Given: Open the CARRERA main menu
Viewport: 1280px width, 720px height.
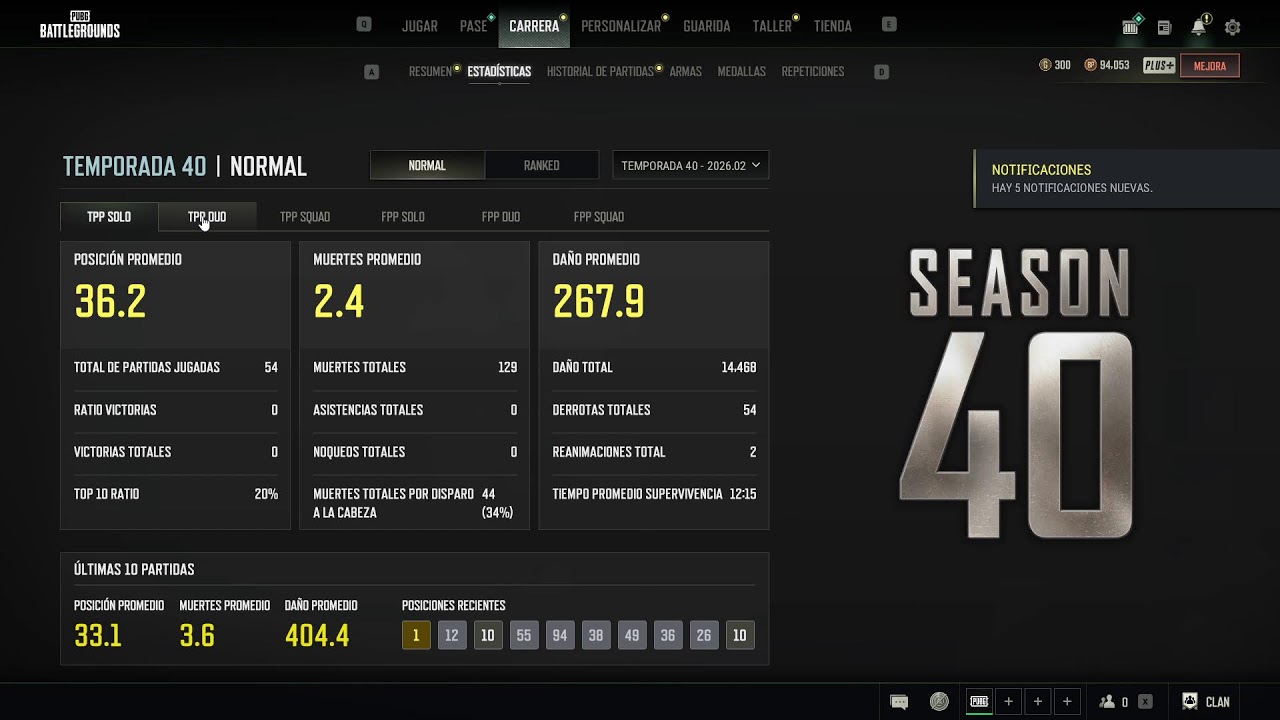Looking at the screenshot, I should tap(534, 26).
